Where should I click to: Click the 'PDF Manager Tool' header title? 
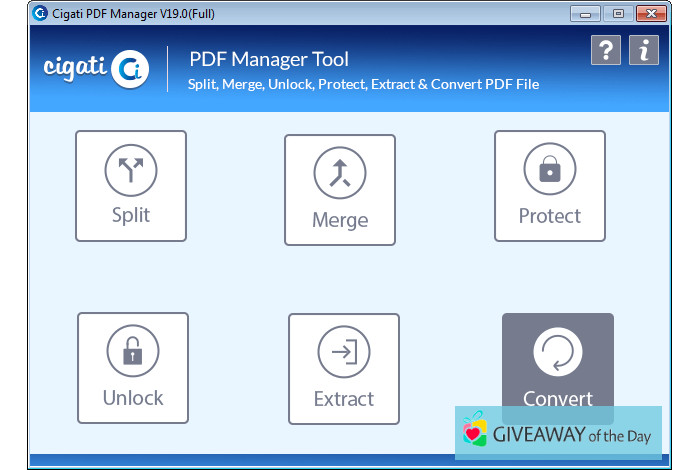pyautogui.click(x=269, y=58)
